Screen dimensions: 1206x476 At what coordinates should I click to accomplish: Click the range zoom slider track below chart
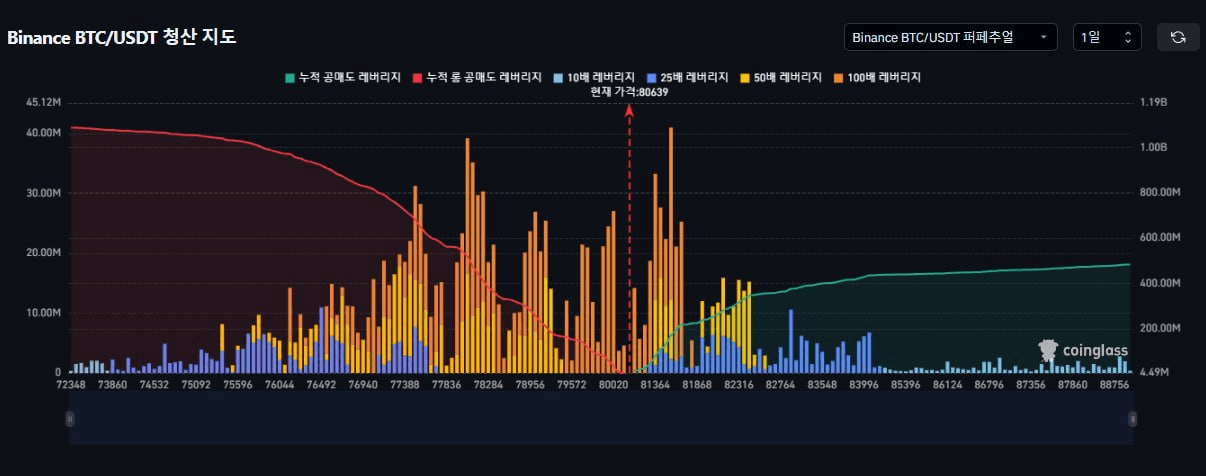point(601,418)
